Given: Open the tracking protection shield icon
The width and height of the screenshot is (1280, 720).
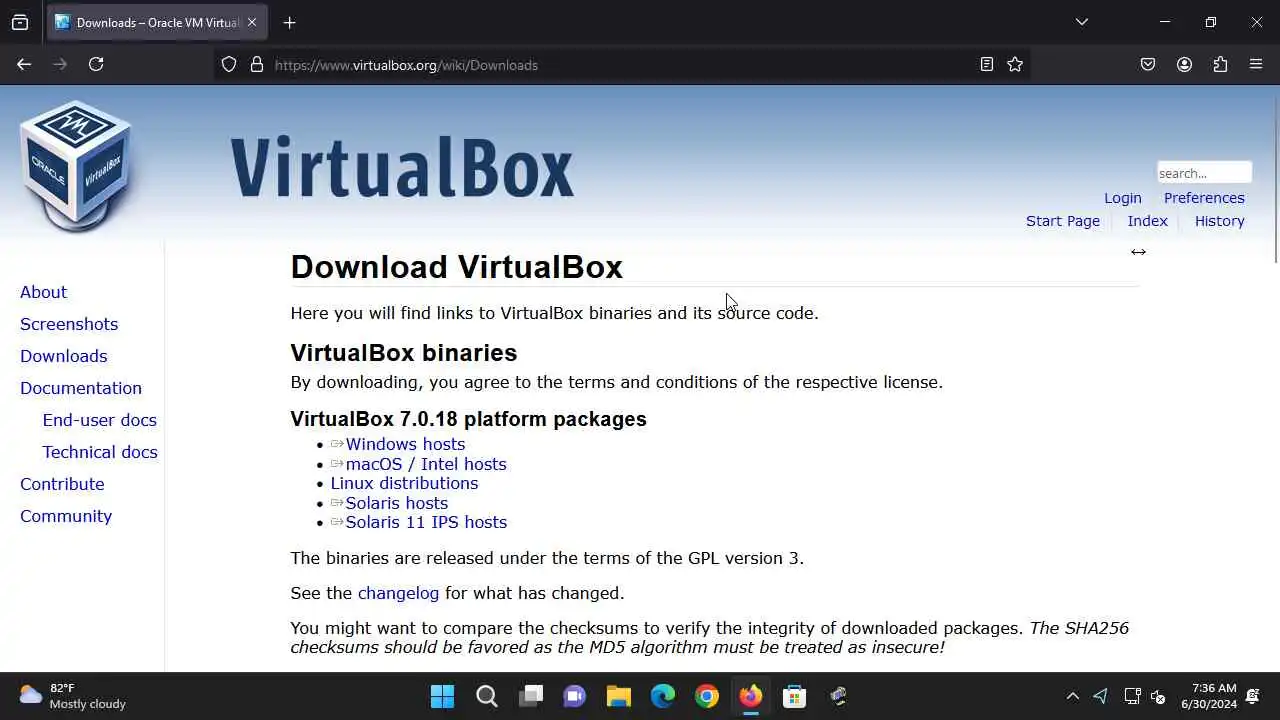Looking at the screenshot, I should click(229, 64).
